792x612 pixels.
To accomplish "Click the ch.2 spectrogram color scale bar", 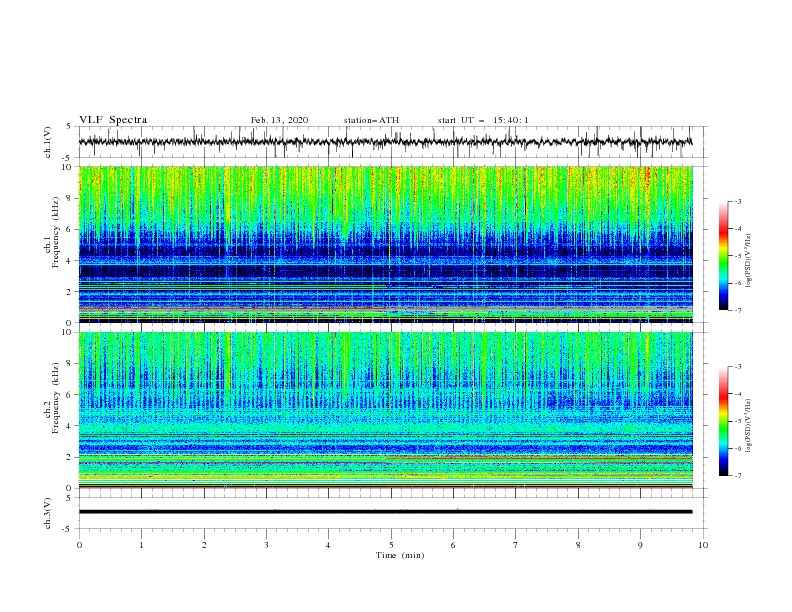I will 723,421.
